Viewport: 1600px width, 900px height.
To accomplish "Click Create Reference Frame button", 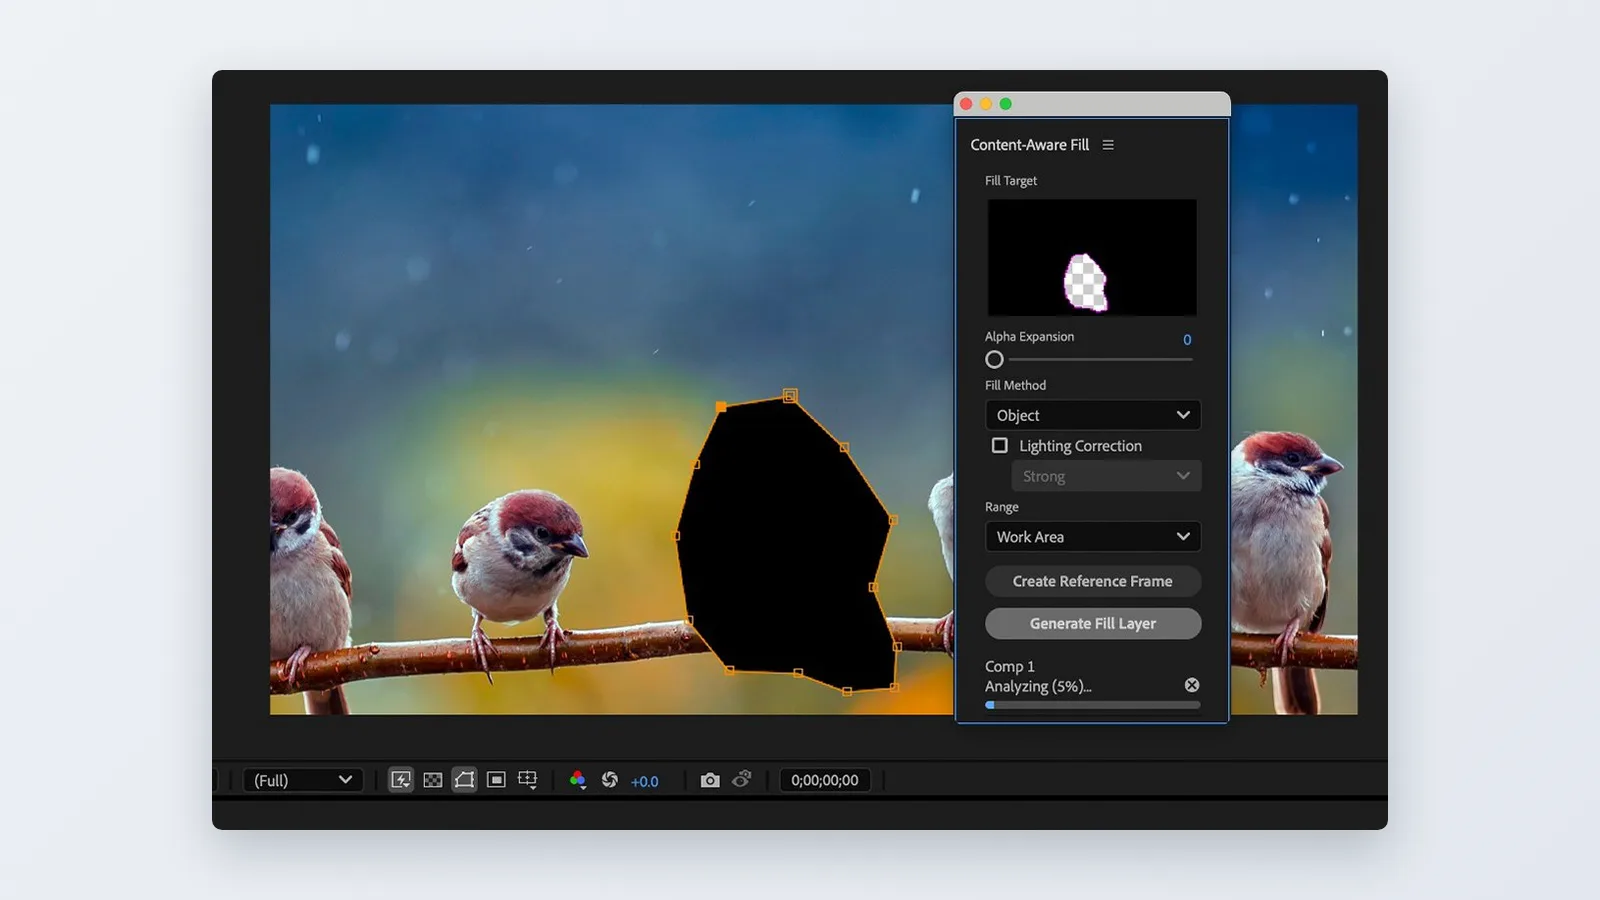I will click(1093, 581).
